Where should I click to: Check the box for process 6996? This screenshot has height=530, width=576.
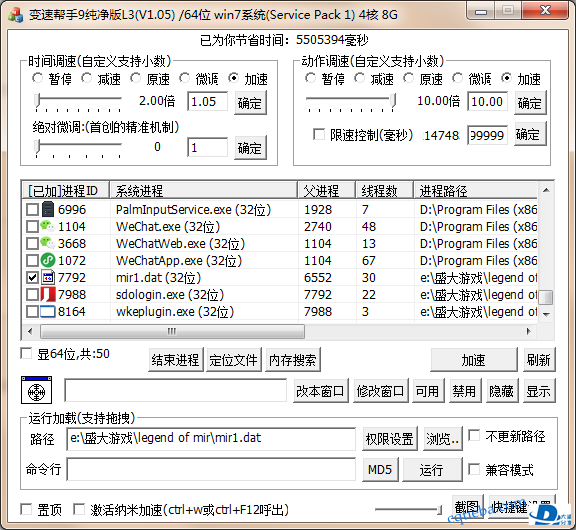pyautogui.click(x=32, y=210)
